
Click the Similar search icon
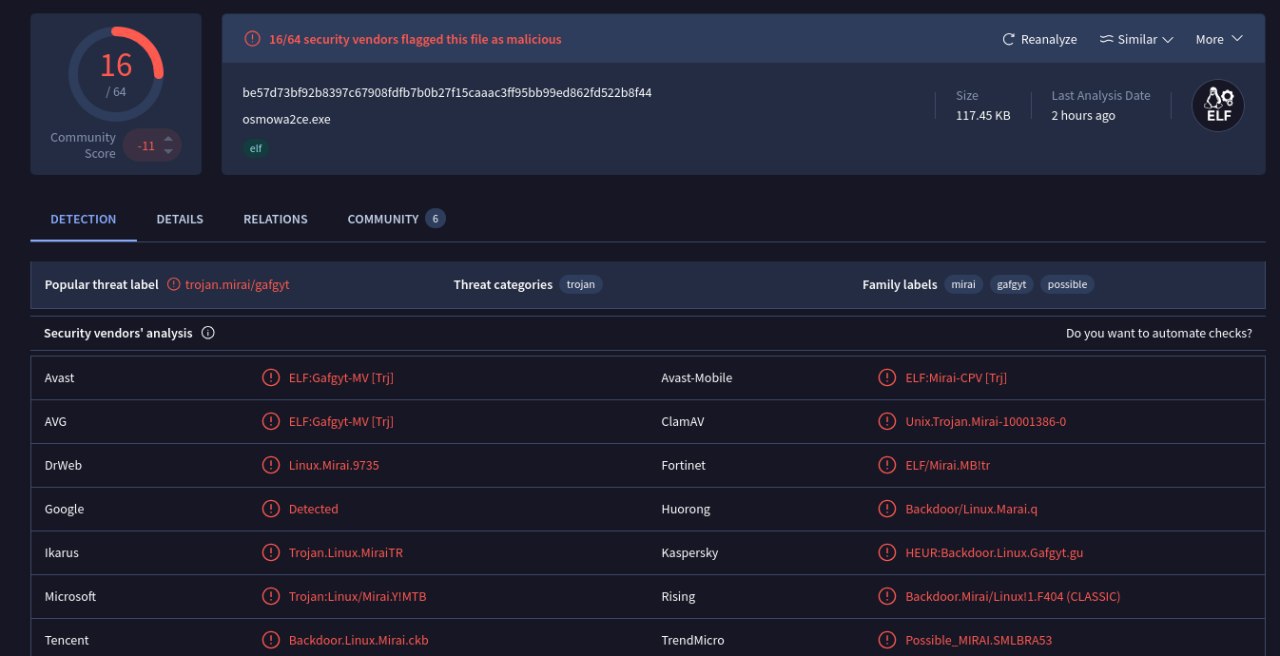(x=1106, y=39)
